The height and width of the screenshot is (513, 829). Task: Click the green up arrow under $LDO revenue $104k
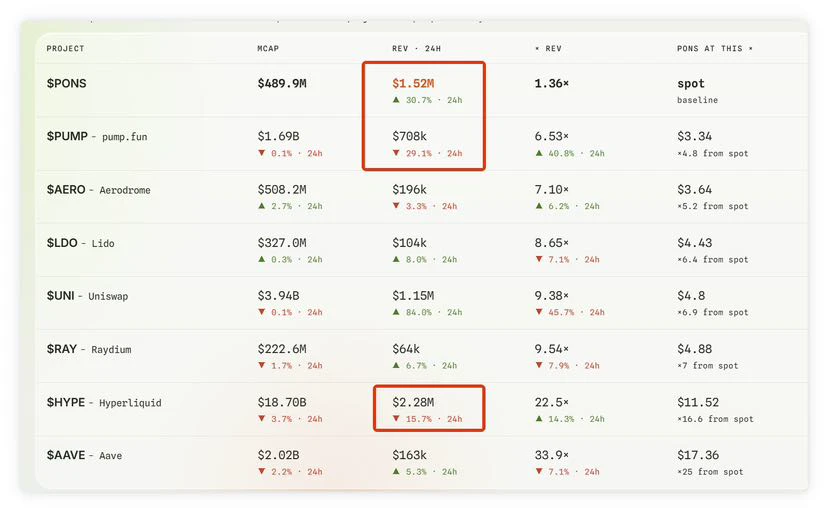click(396, 259)
